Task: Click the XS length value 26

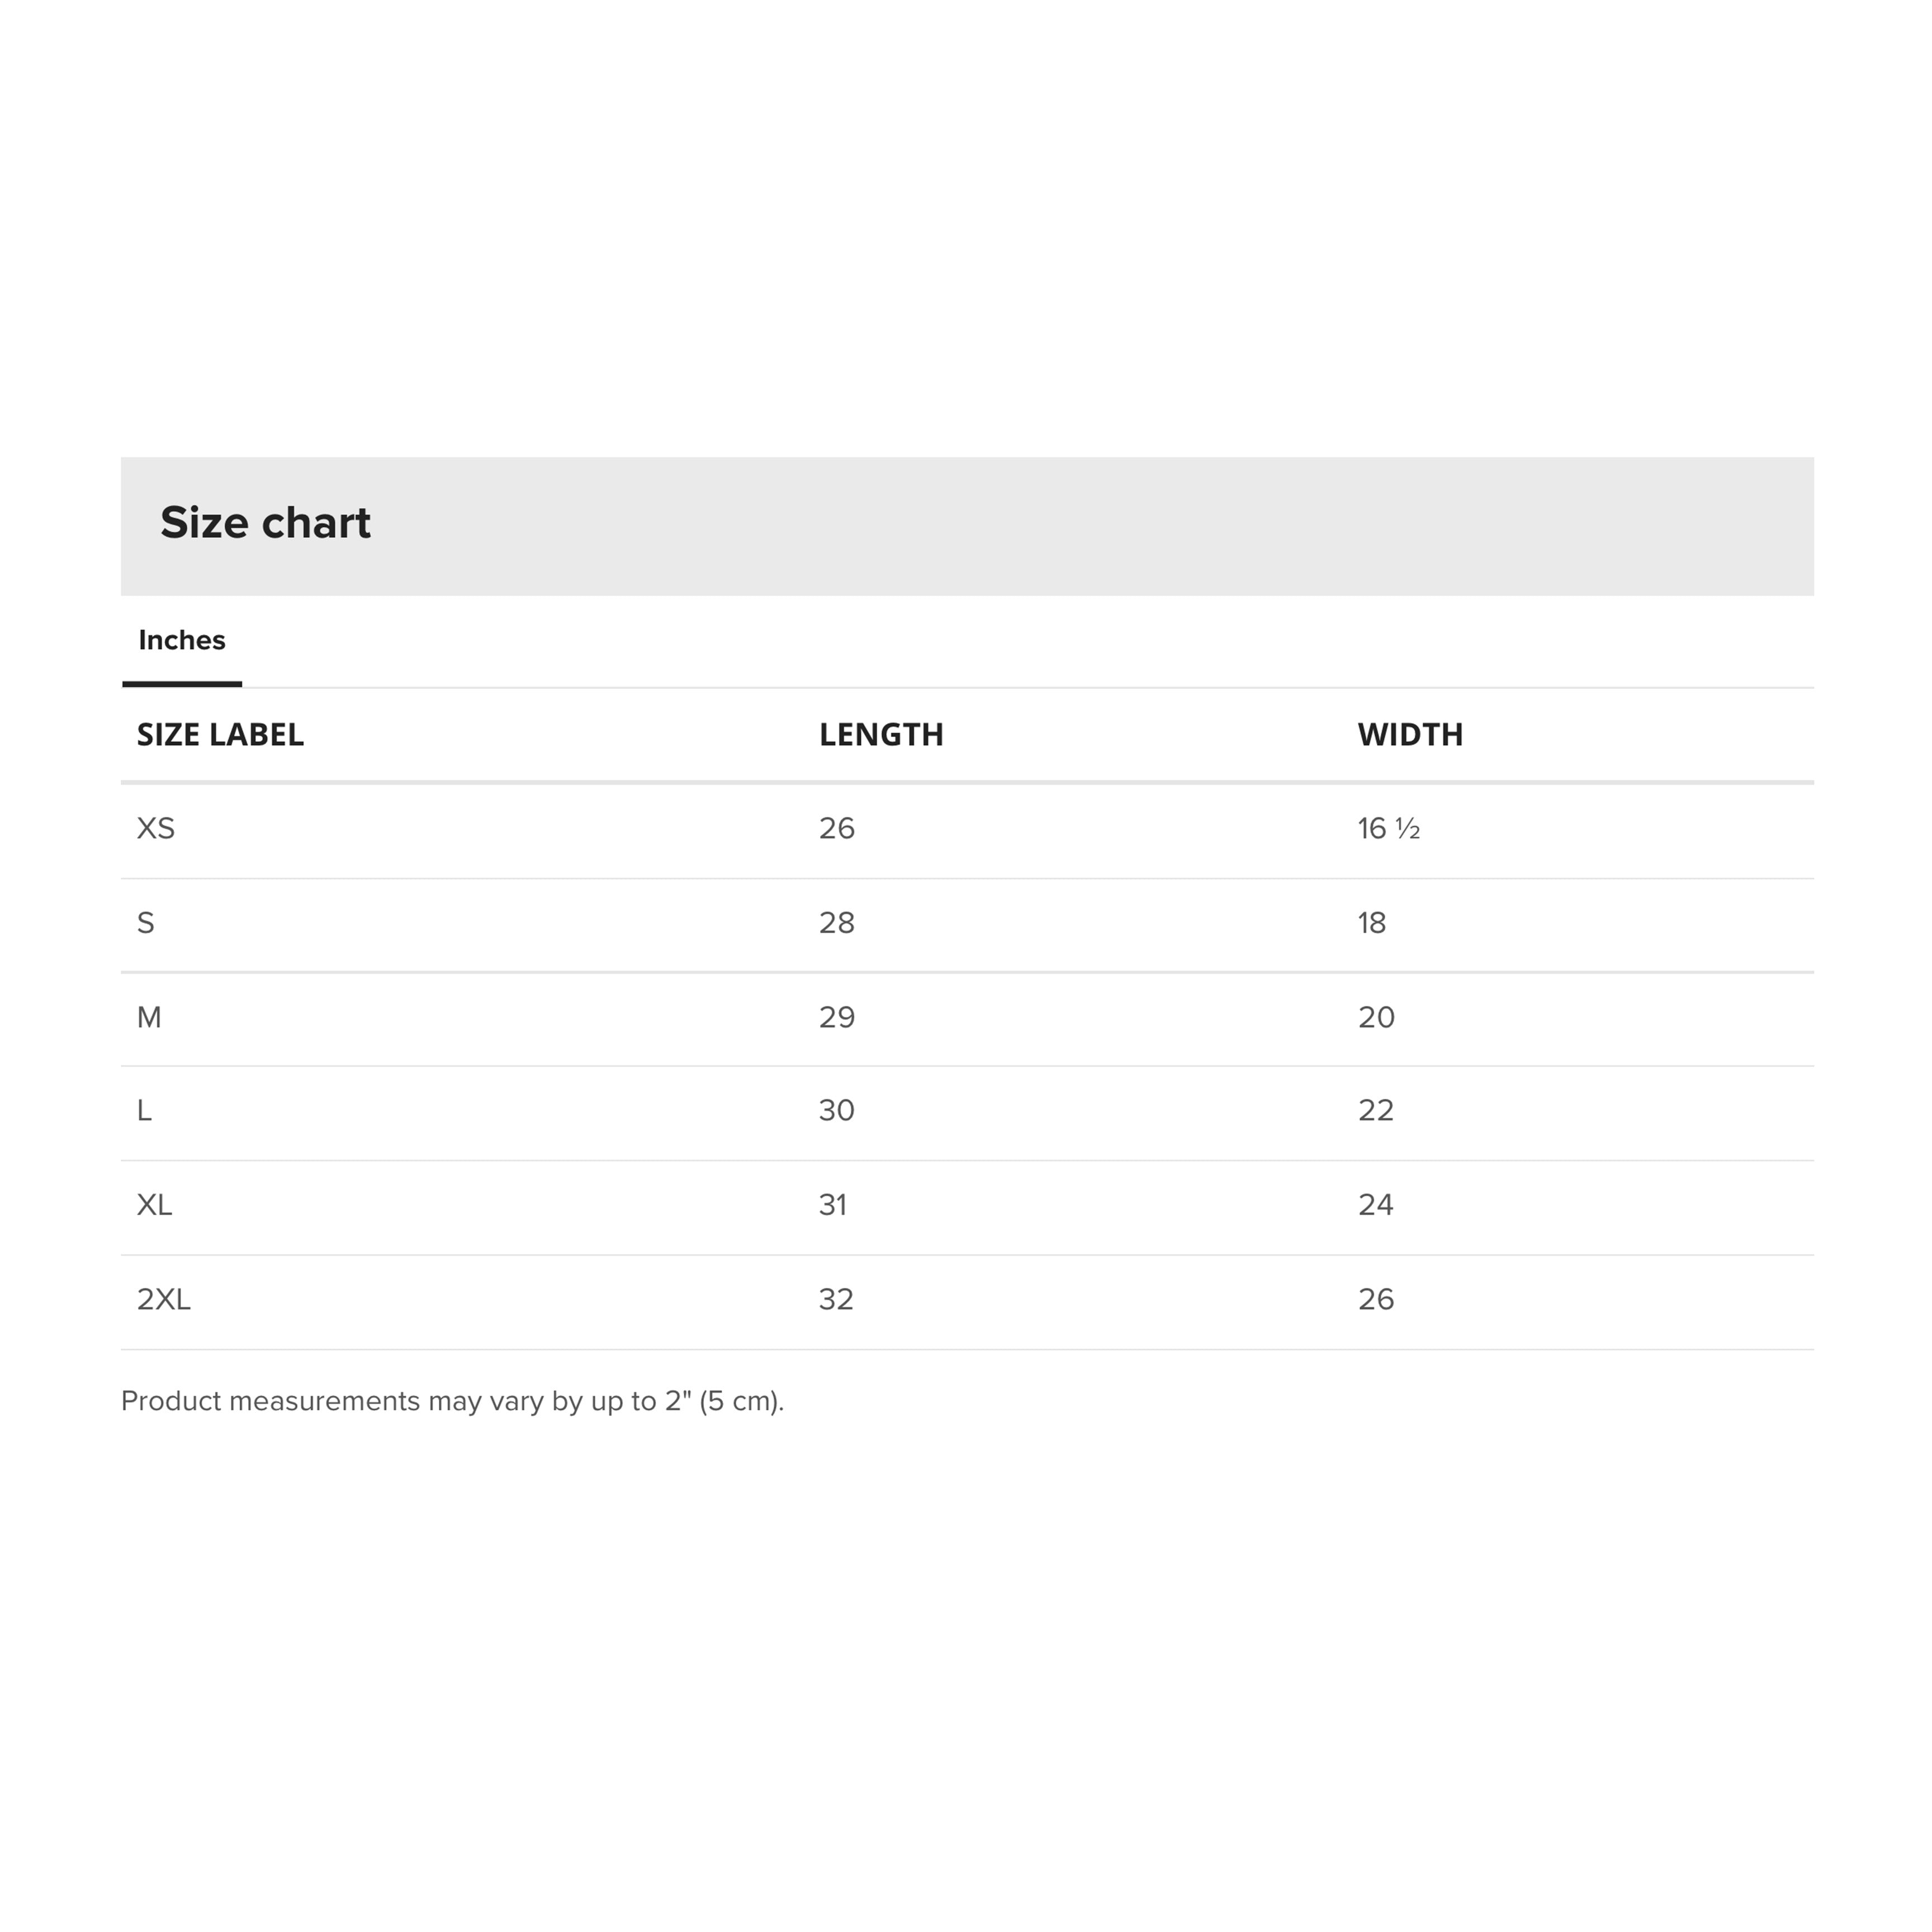Action: (837, 828)
